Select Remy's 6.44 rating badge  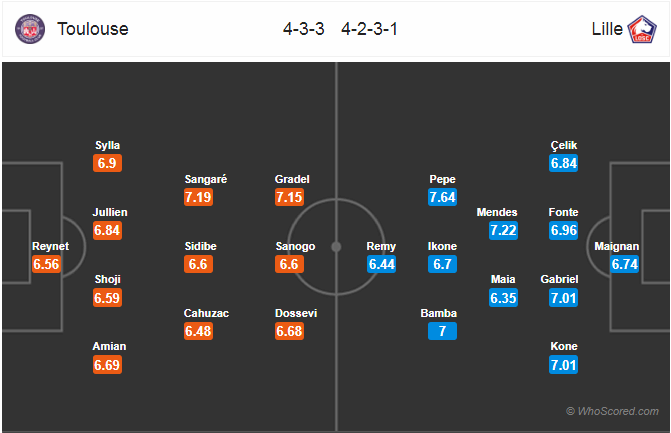tap(382, 264)
